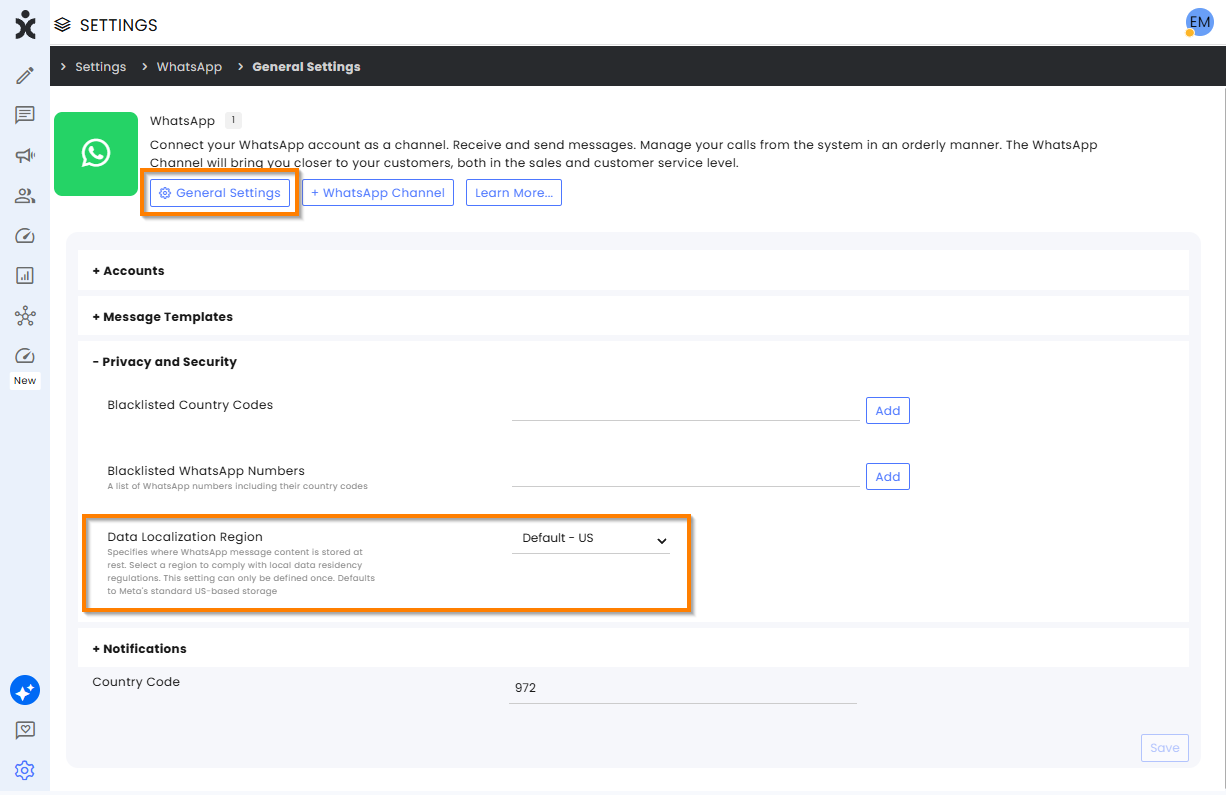Image resolution: width=1226 pixels, height=795 pixels.
Task: Open the network flow diagram sidebar icon
Action: 25,317
